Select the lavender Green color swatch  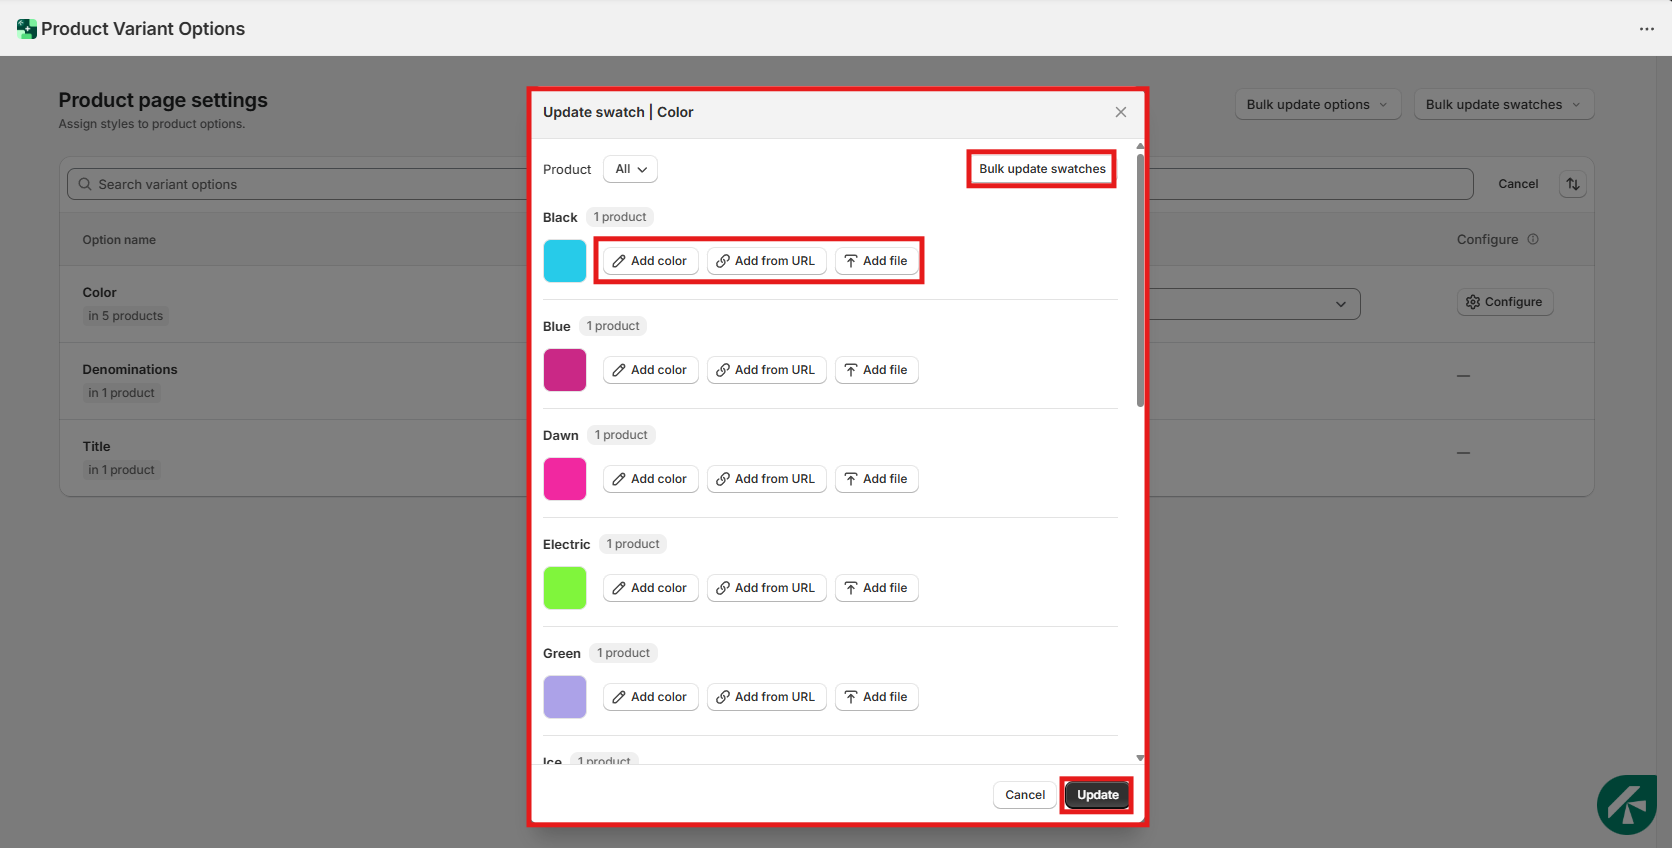pos(565,697)
